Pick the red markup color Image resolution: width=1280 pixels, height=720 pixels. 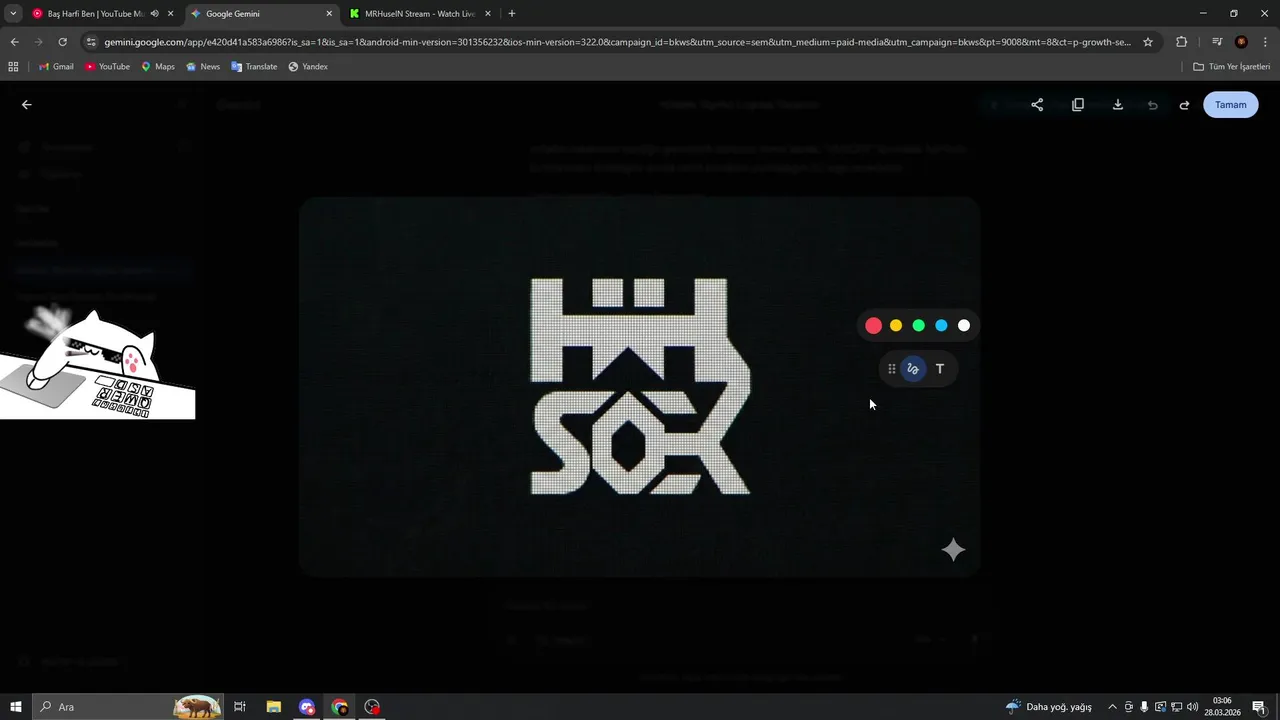pyautogui.click(x=873, y=325)
